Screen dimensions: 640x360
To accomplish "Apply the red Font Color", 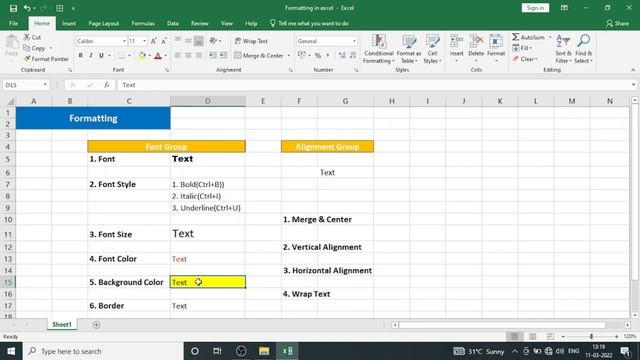I will coord(158,56).
